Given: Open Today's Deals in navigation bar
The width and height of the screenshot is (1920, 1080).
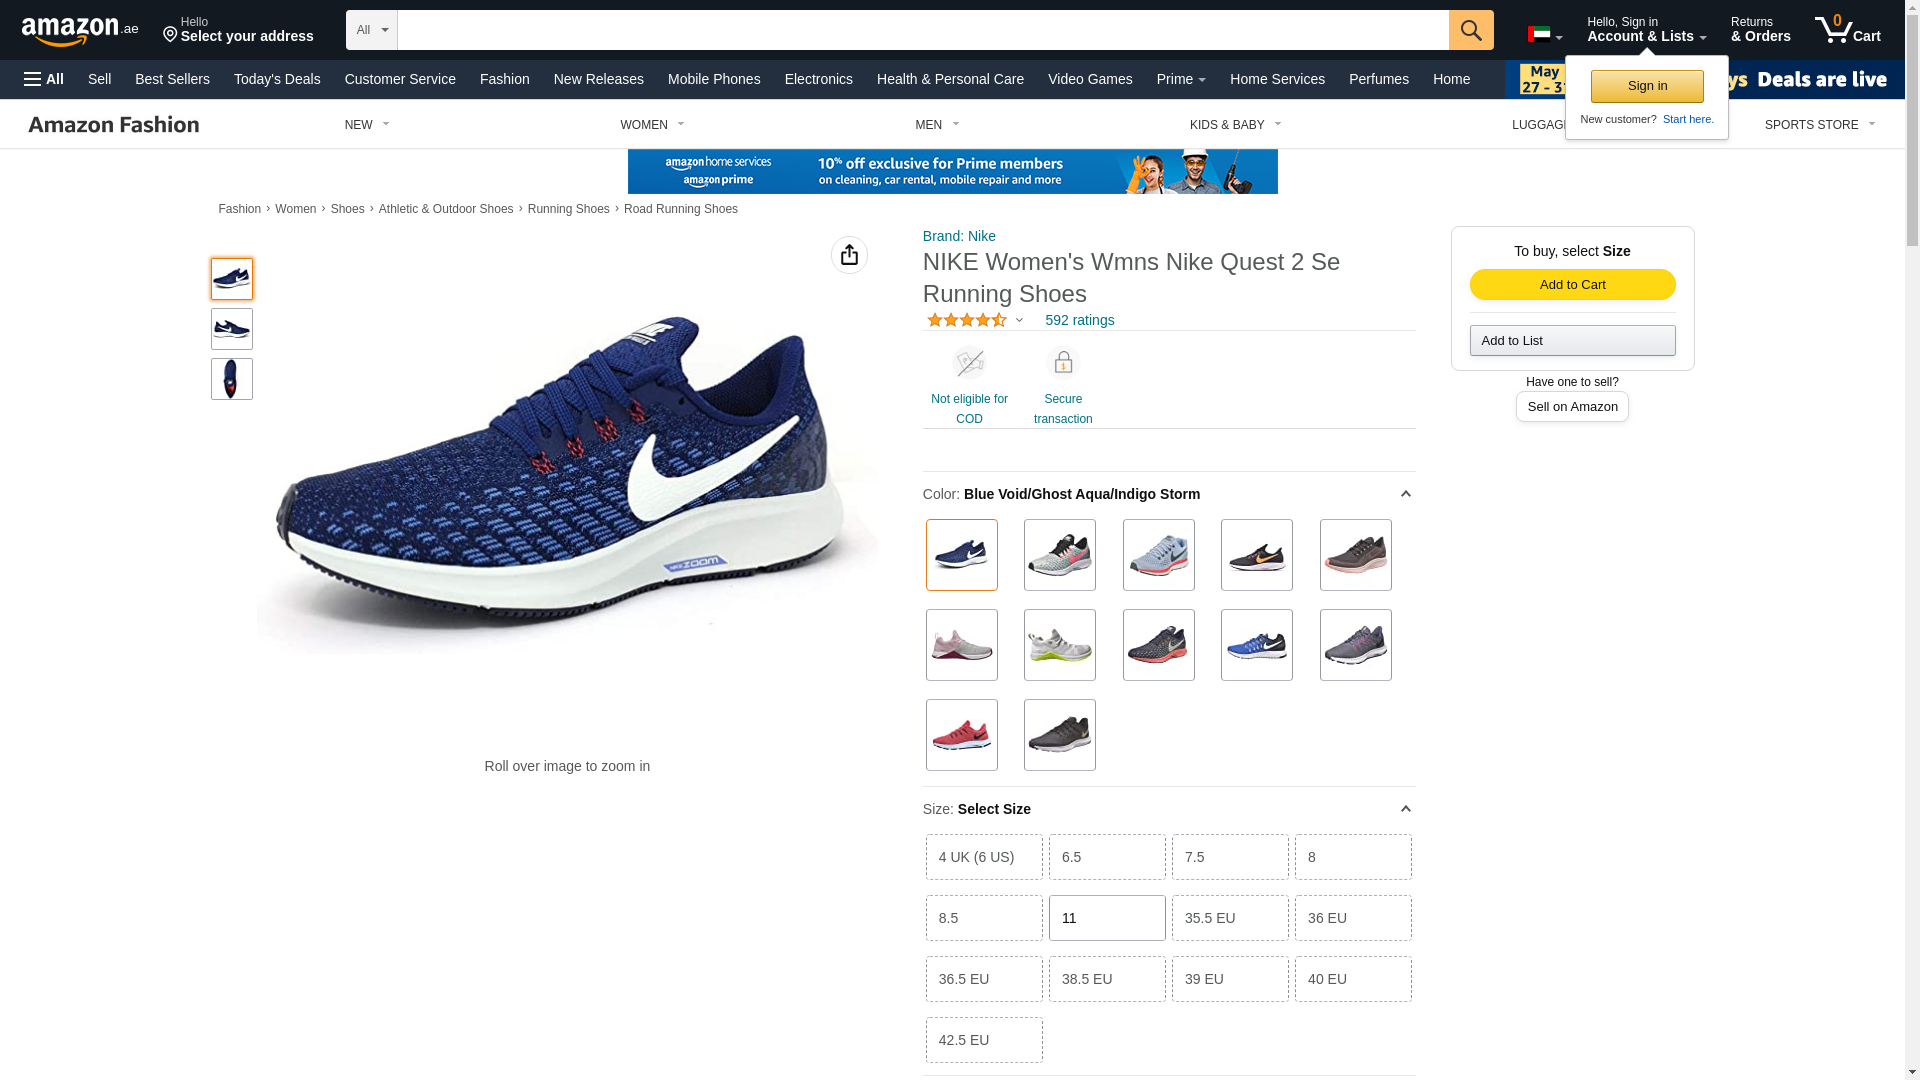Looking at the screenshot, I should pos(277,79).
